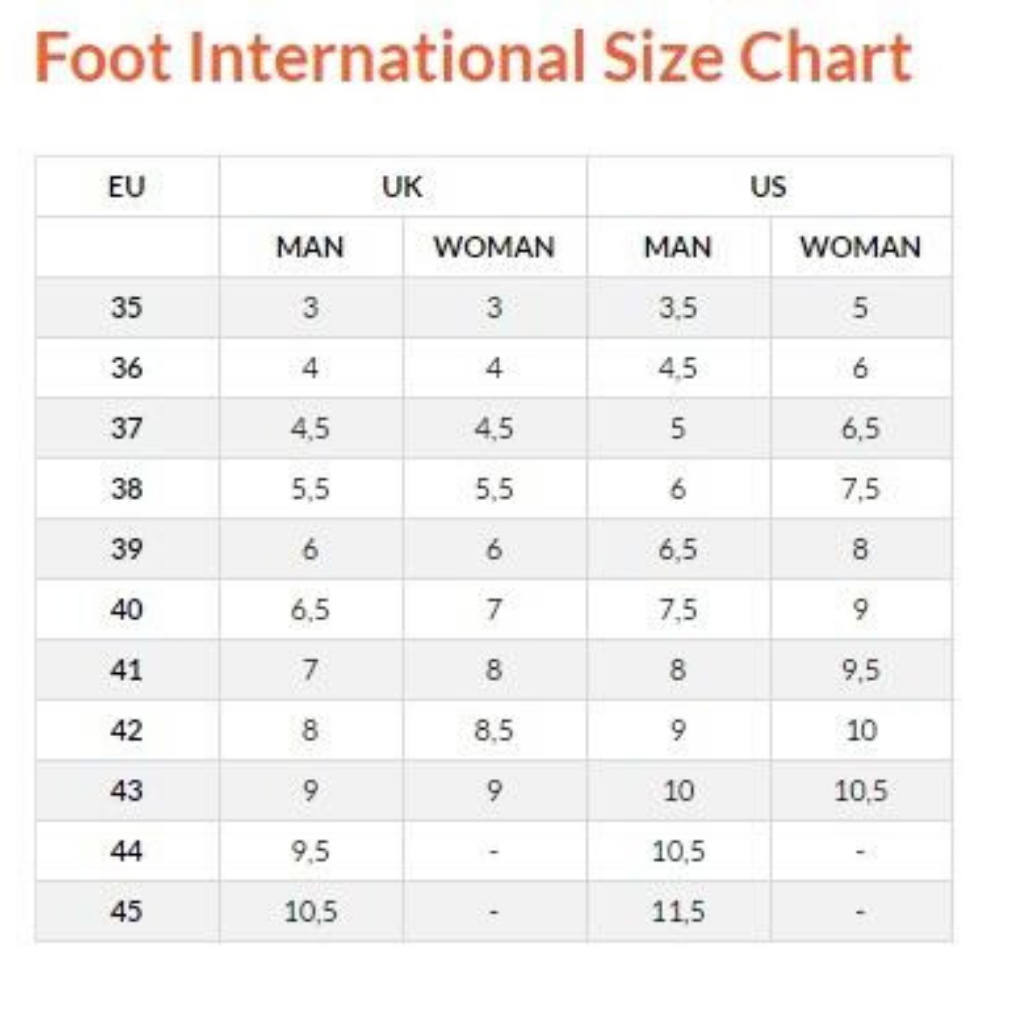Screen dimensions: 1024x1024
Task: Choose EU size 42 cell
Action: point(127,730)
